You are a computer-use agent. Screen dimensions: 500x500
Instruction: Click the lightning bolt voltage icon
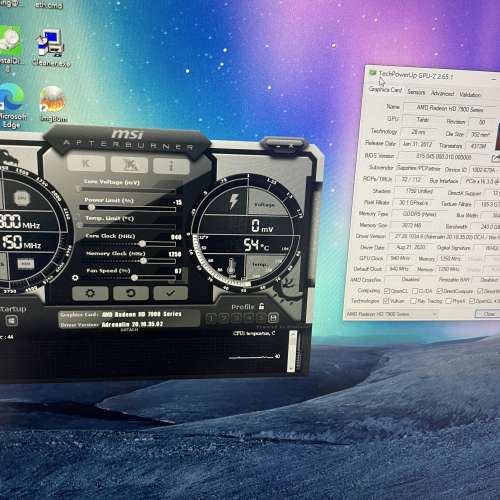(233, 202)
